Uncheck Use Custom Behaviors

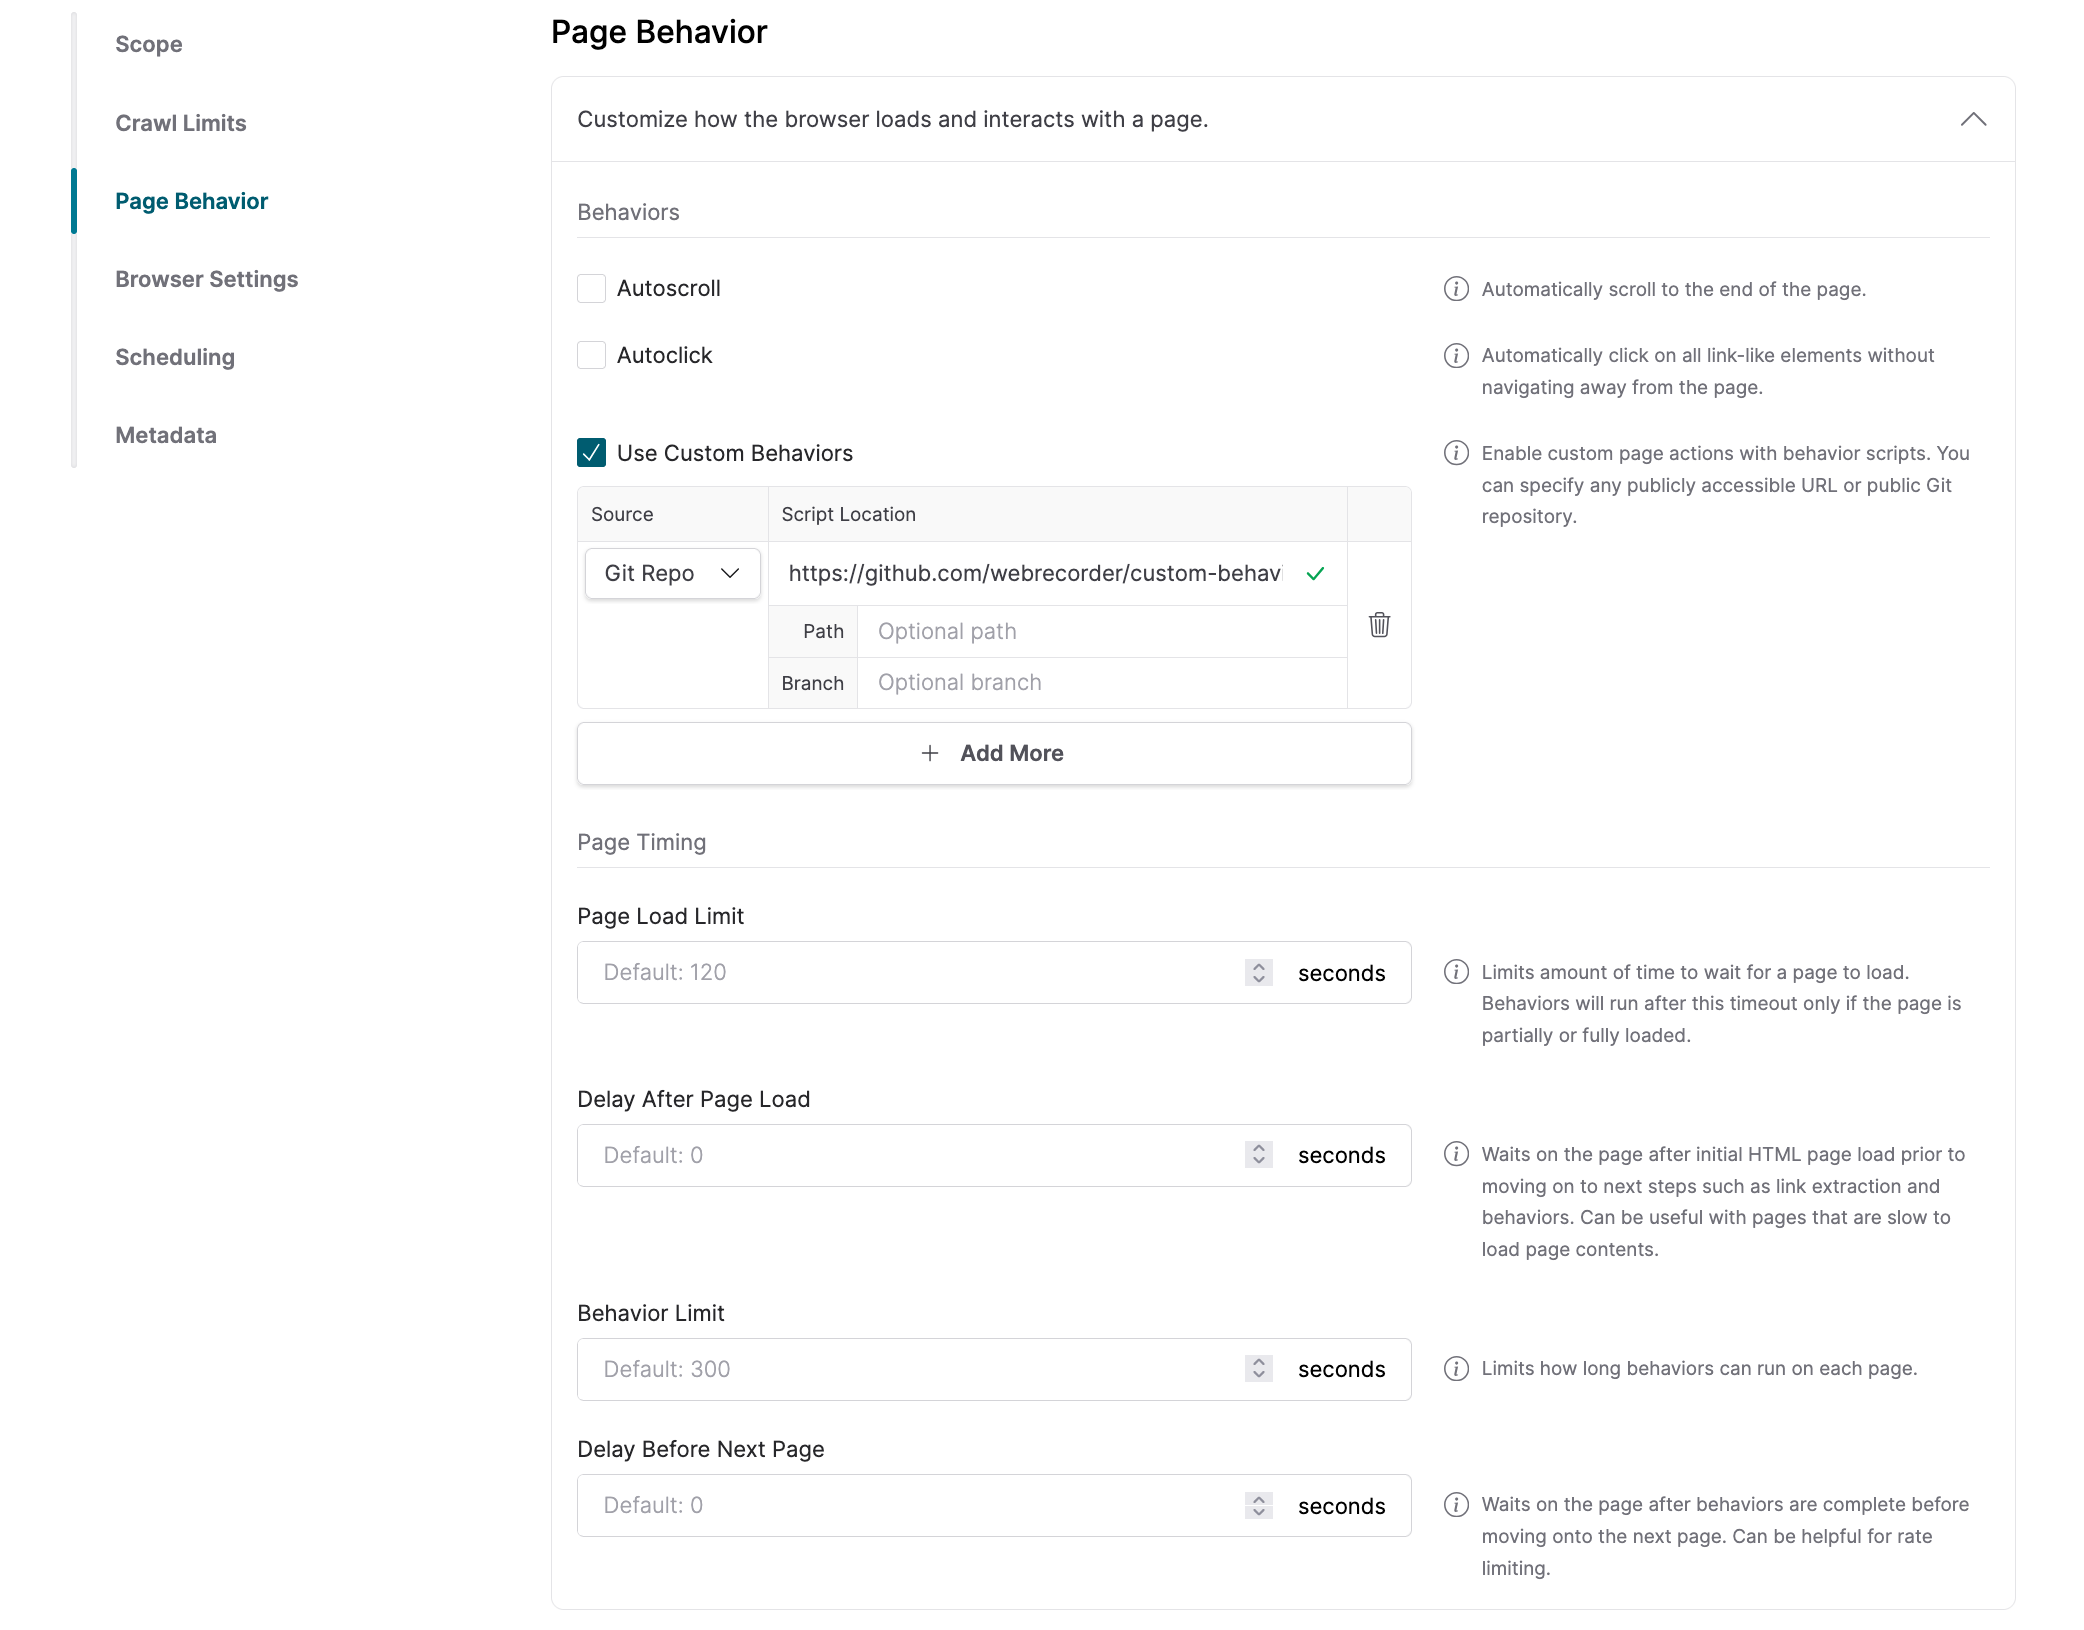point(591,453)
